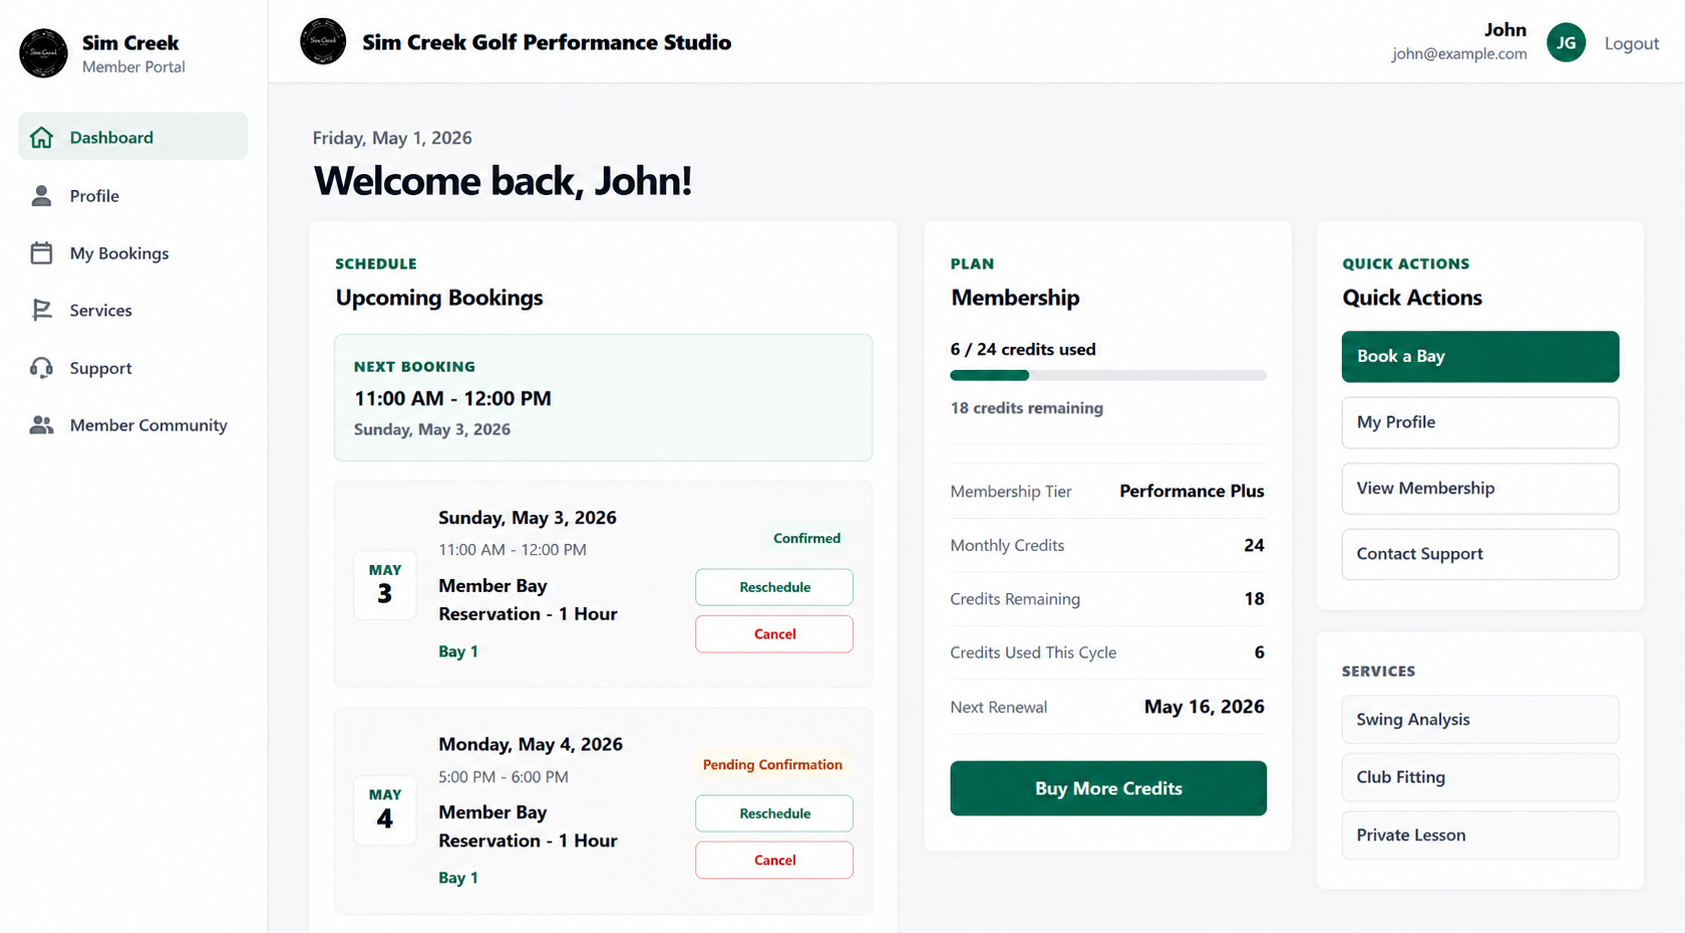Select Contact Support quick action

point(1480,554)
